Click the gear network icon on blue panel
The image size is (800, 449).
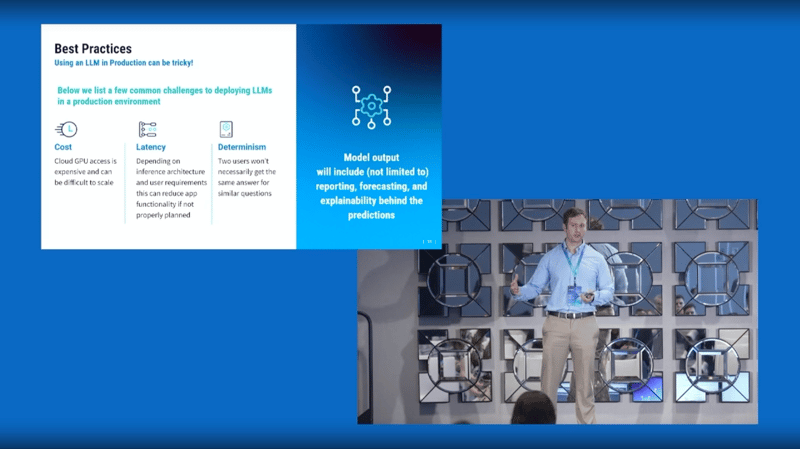(x=370, y=107)
